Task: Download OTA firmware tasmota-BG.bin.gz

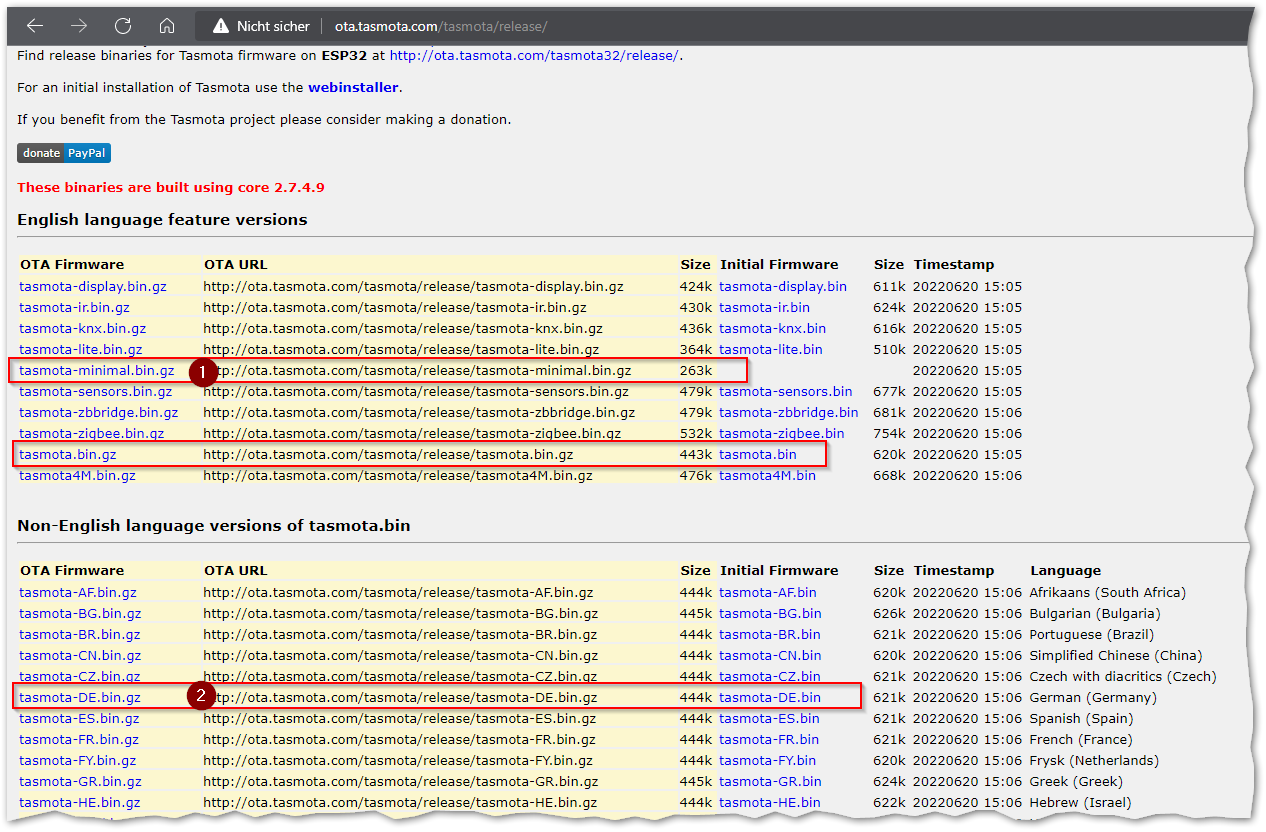Action: 80,614
